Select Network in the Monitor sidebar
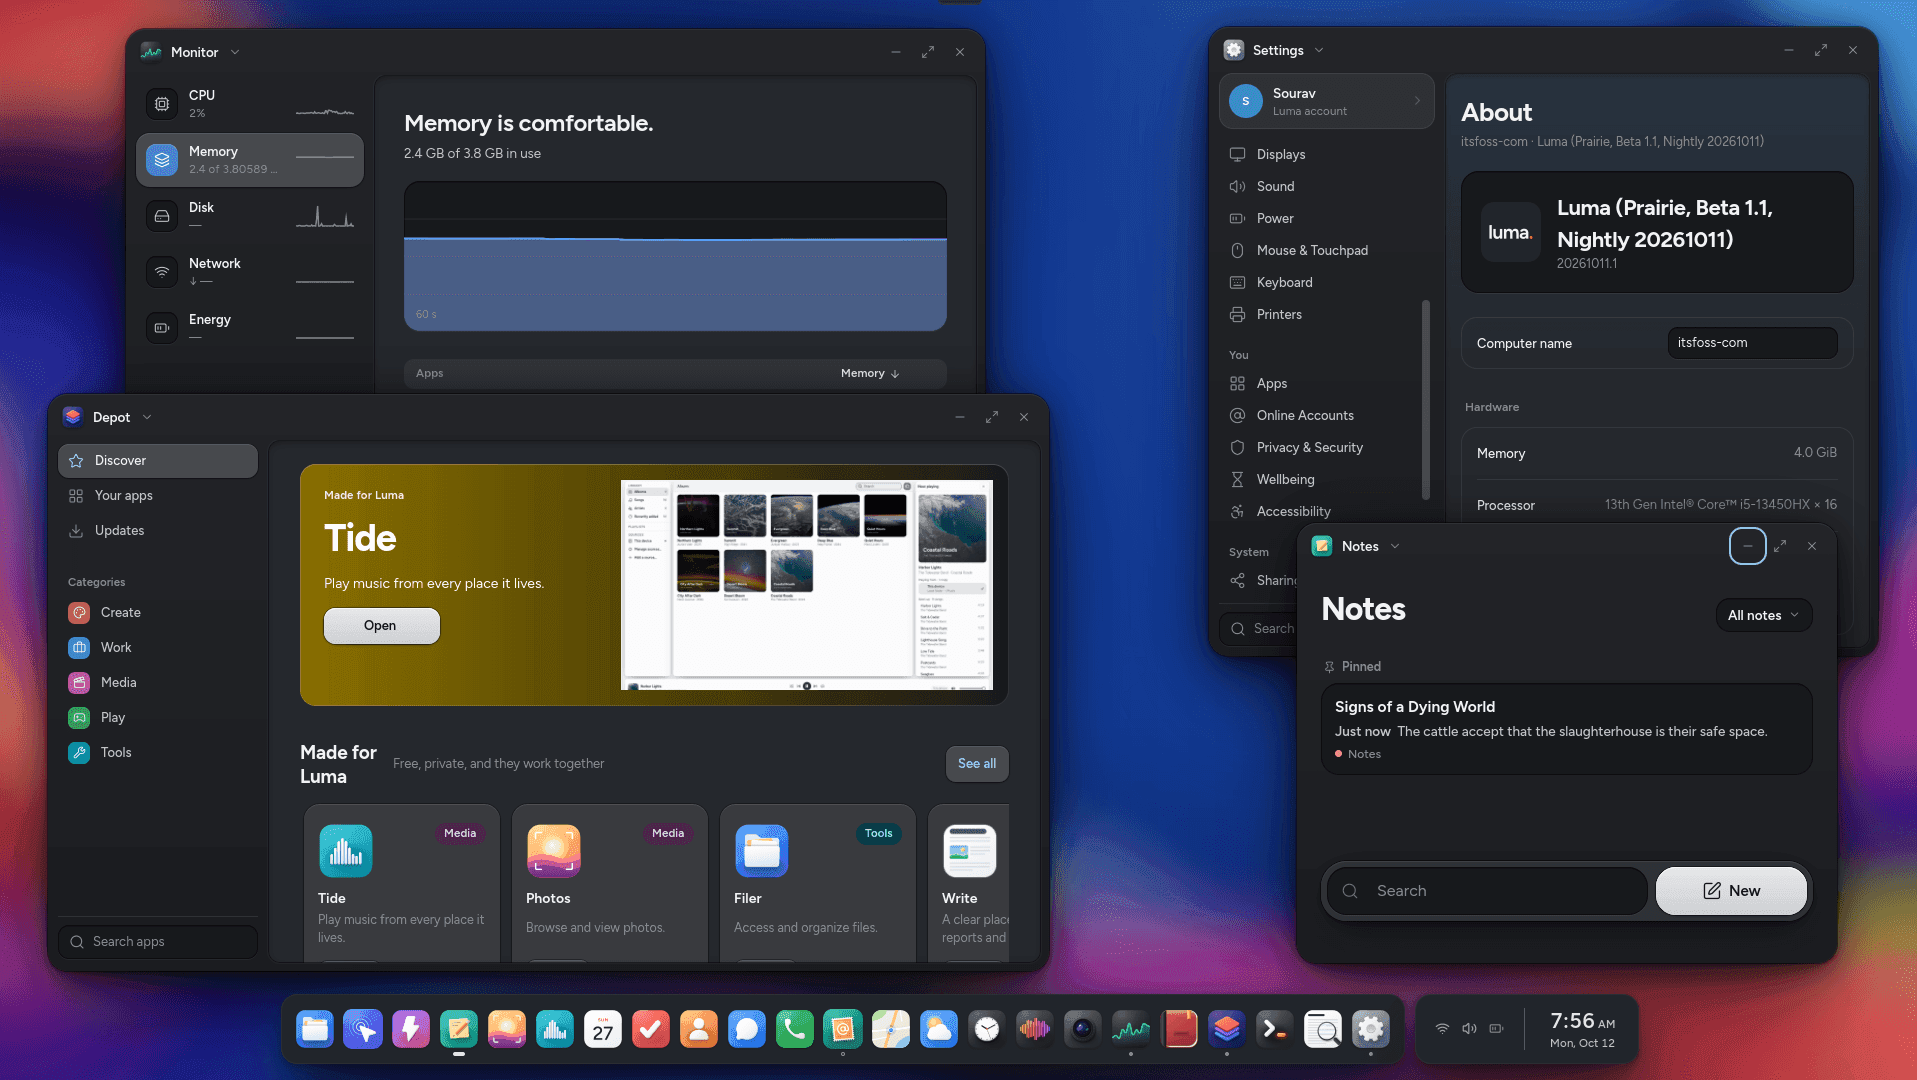The height and width of the screenshot is (1080, 1917). pyautogui.click(x=250, y=271)
